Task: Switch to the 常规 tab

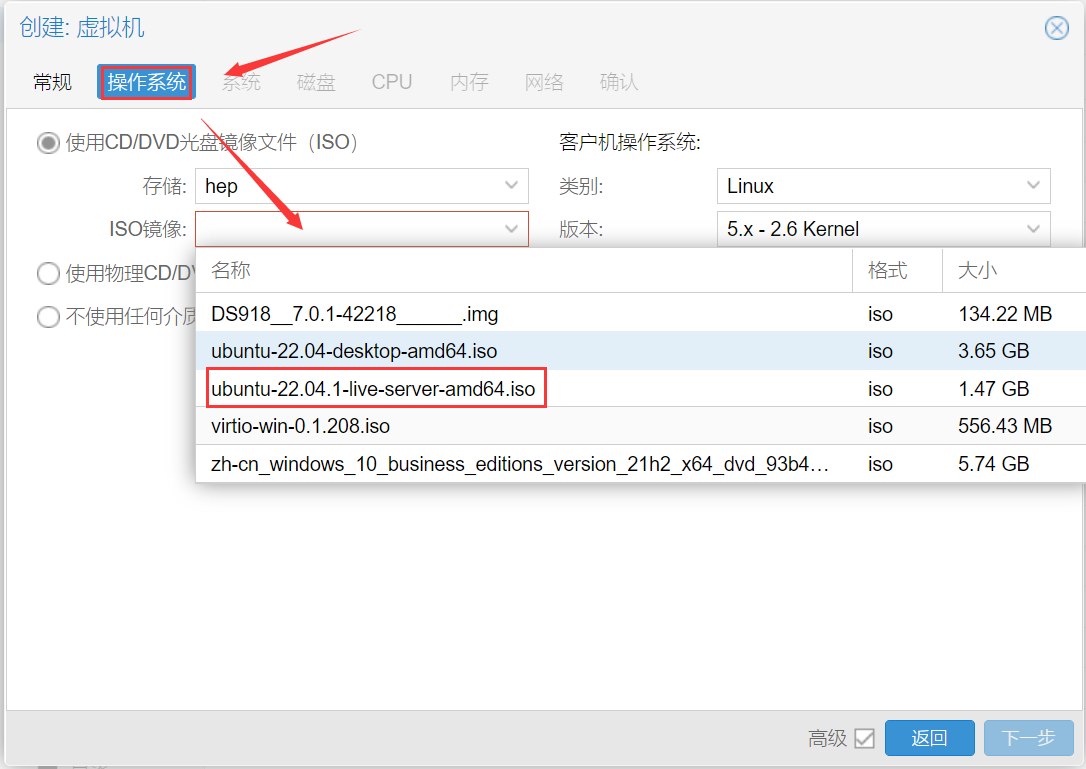Action: point(53,82)
